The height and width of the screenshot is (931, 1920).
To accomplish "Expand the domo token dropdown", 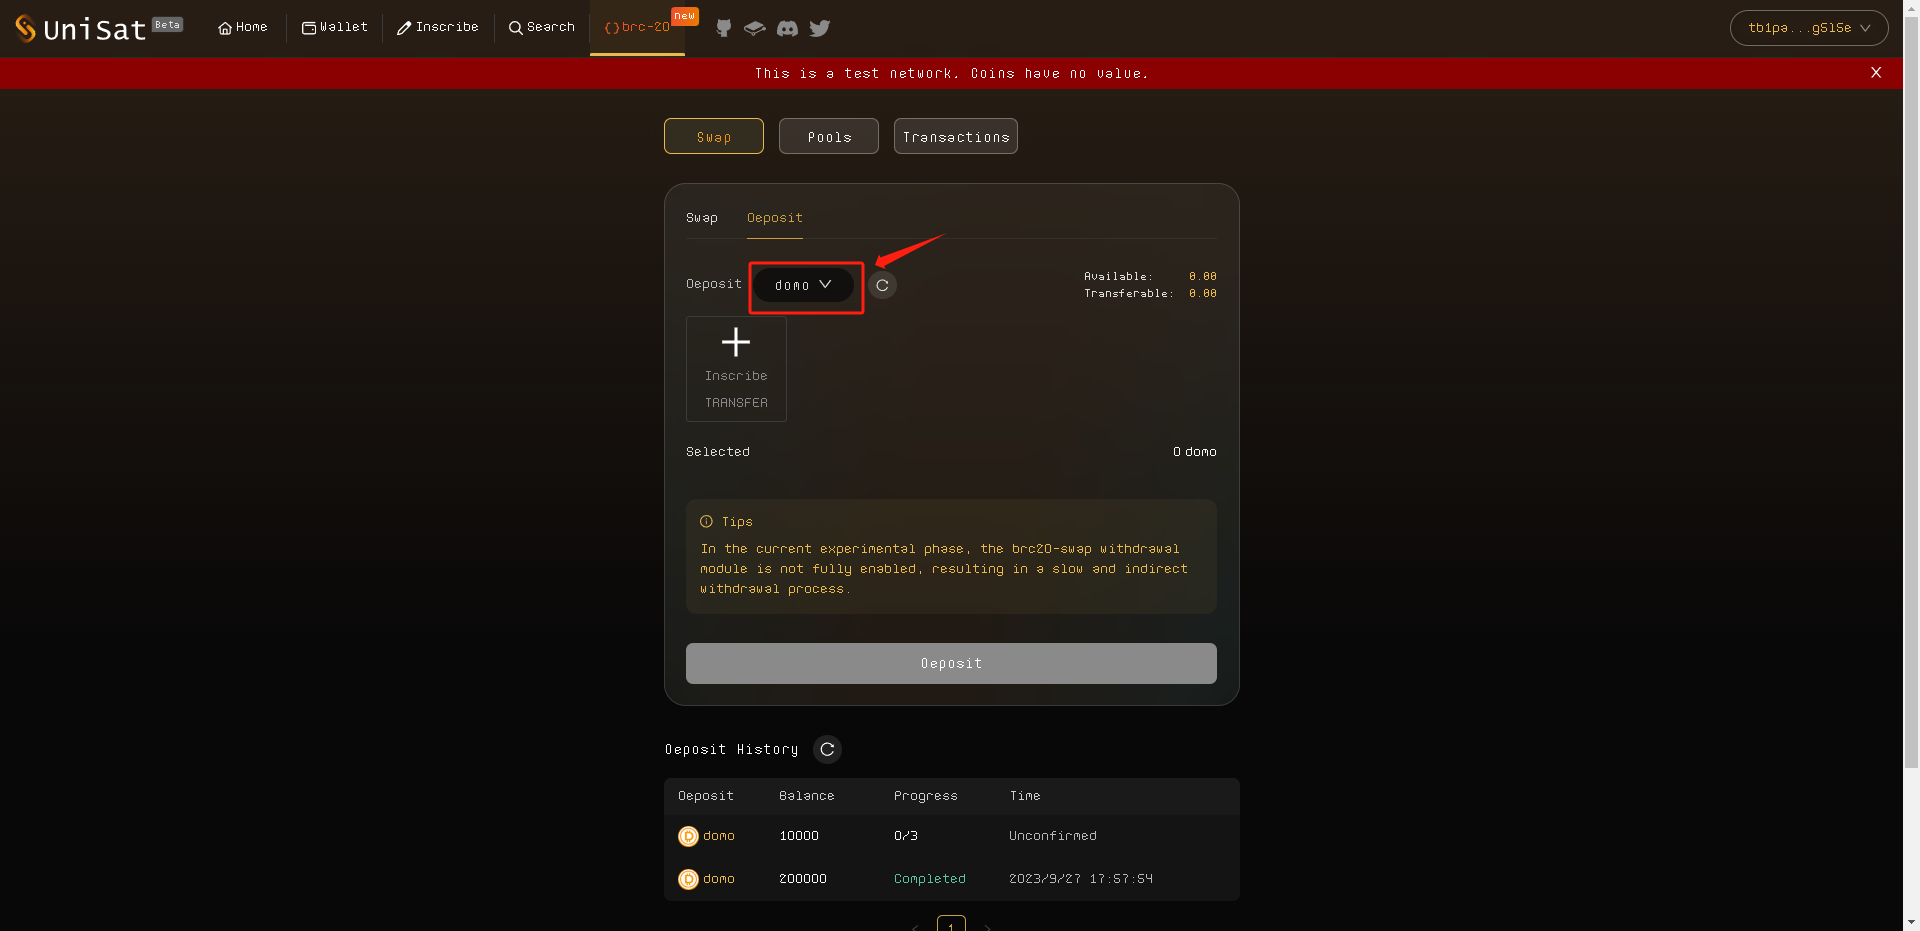I will [x=803, y=285].
